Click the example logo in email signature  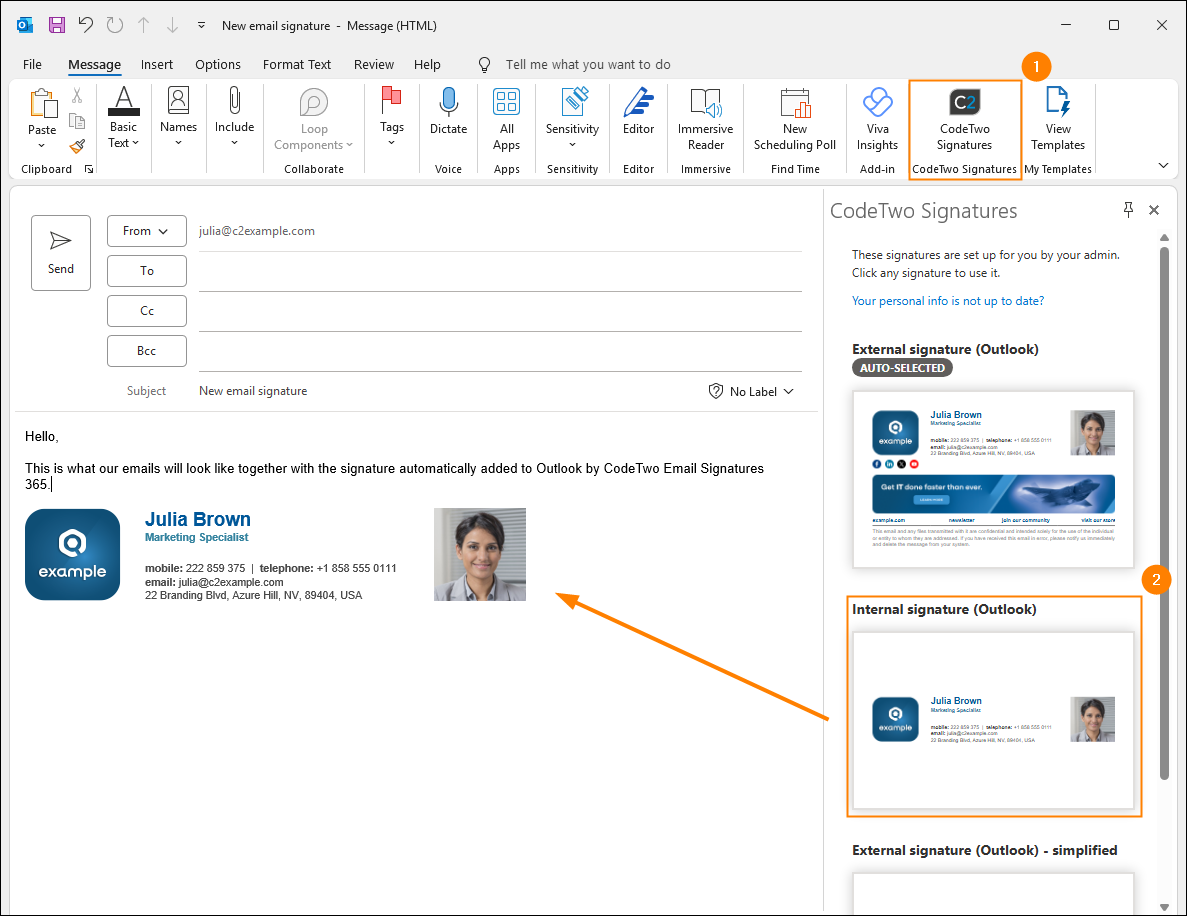point(73,554)
